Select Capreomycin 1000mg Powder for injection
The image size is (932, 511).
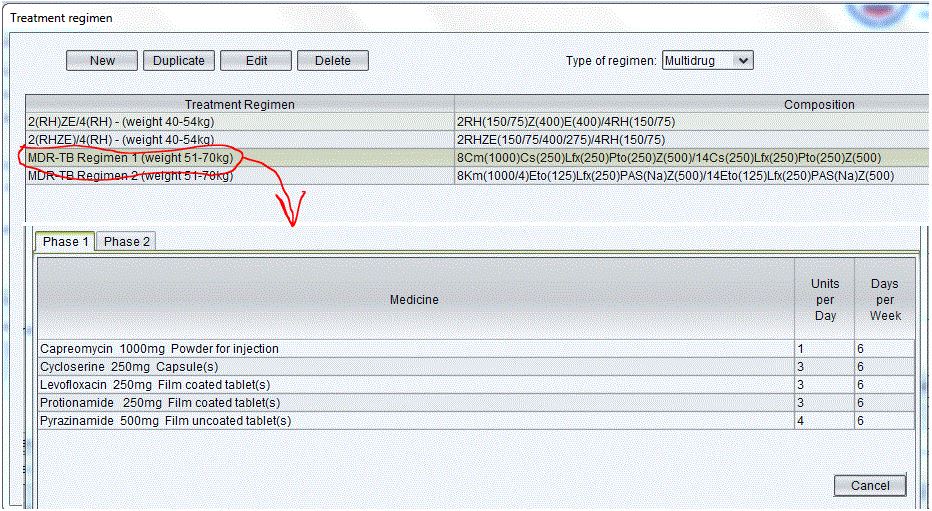pos(415,348)
